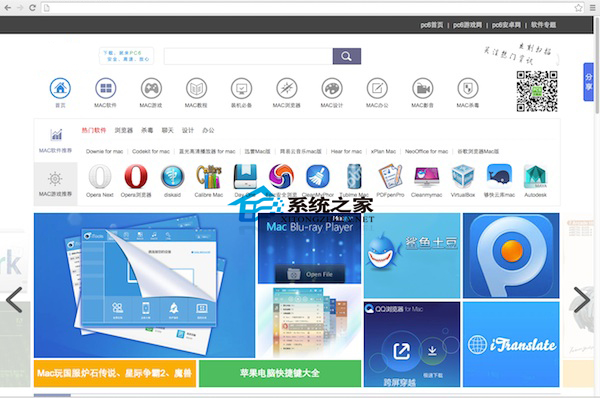Image resolution: width=600 pixels, height=398 pixels.
Task: Focus the site search input field
Action: coord(248,56)
